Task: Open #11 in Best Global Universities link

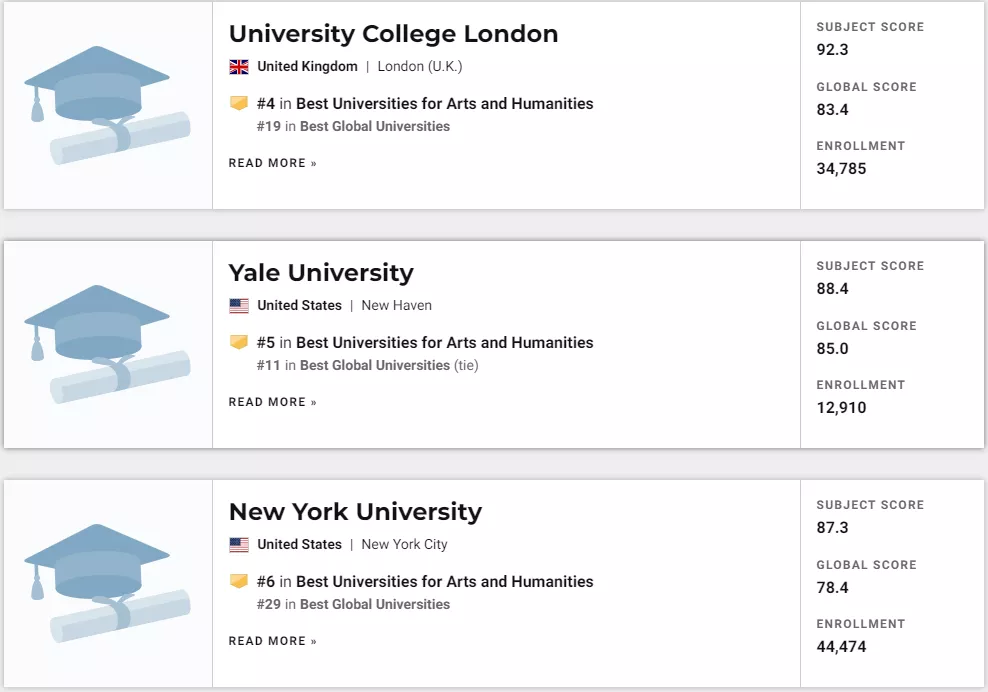Action: (x=353, y=365)
